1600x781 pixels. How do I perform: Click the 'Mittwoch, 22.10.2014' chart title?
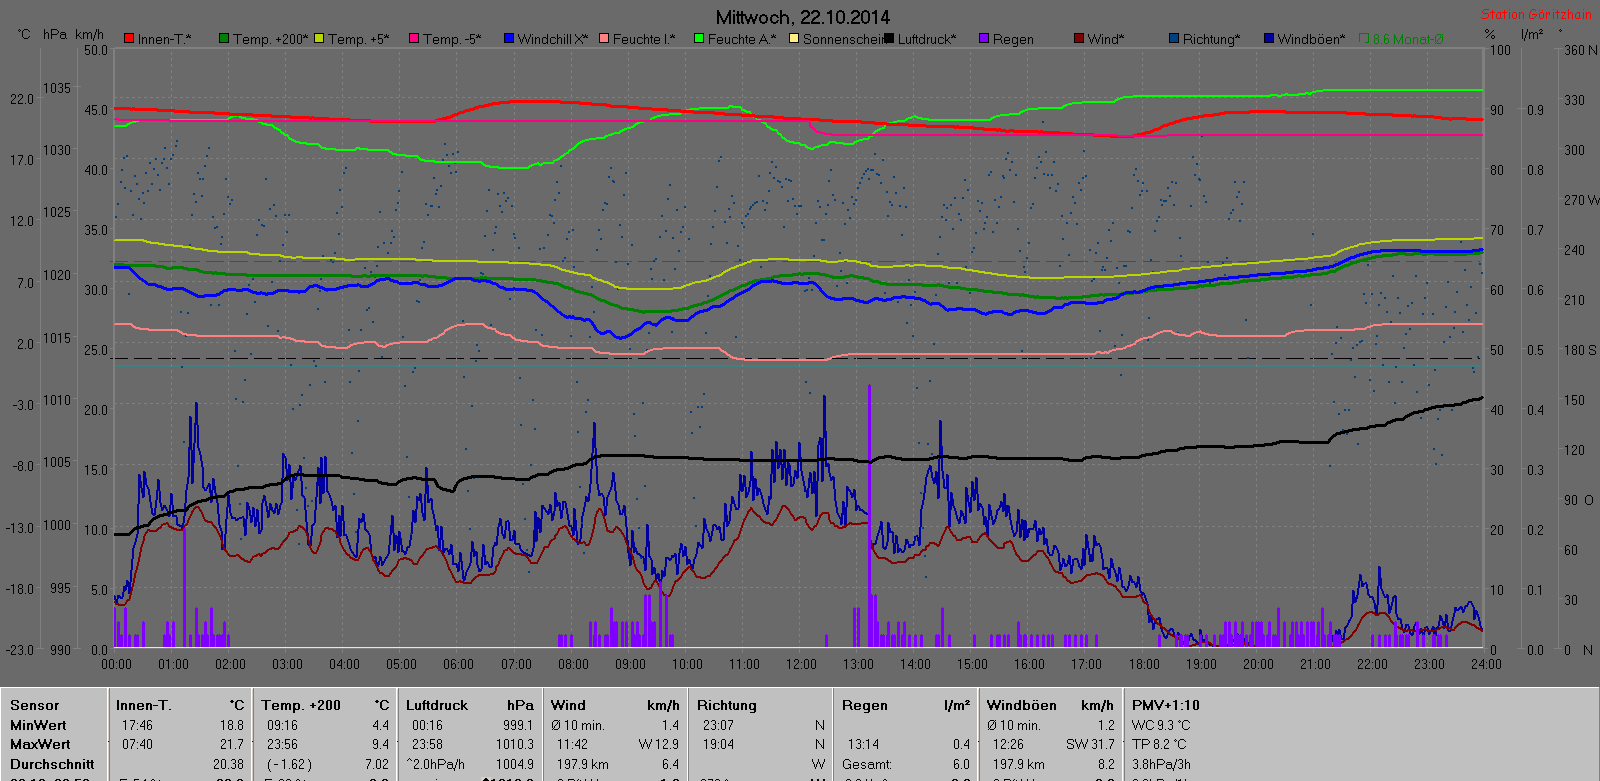click(803, 17)
